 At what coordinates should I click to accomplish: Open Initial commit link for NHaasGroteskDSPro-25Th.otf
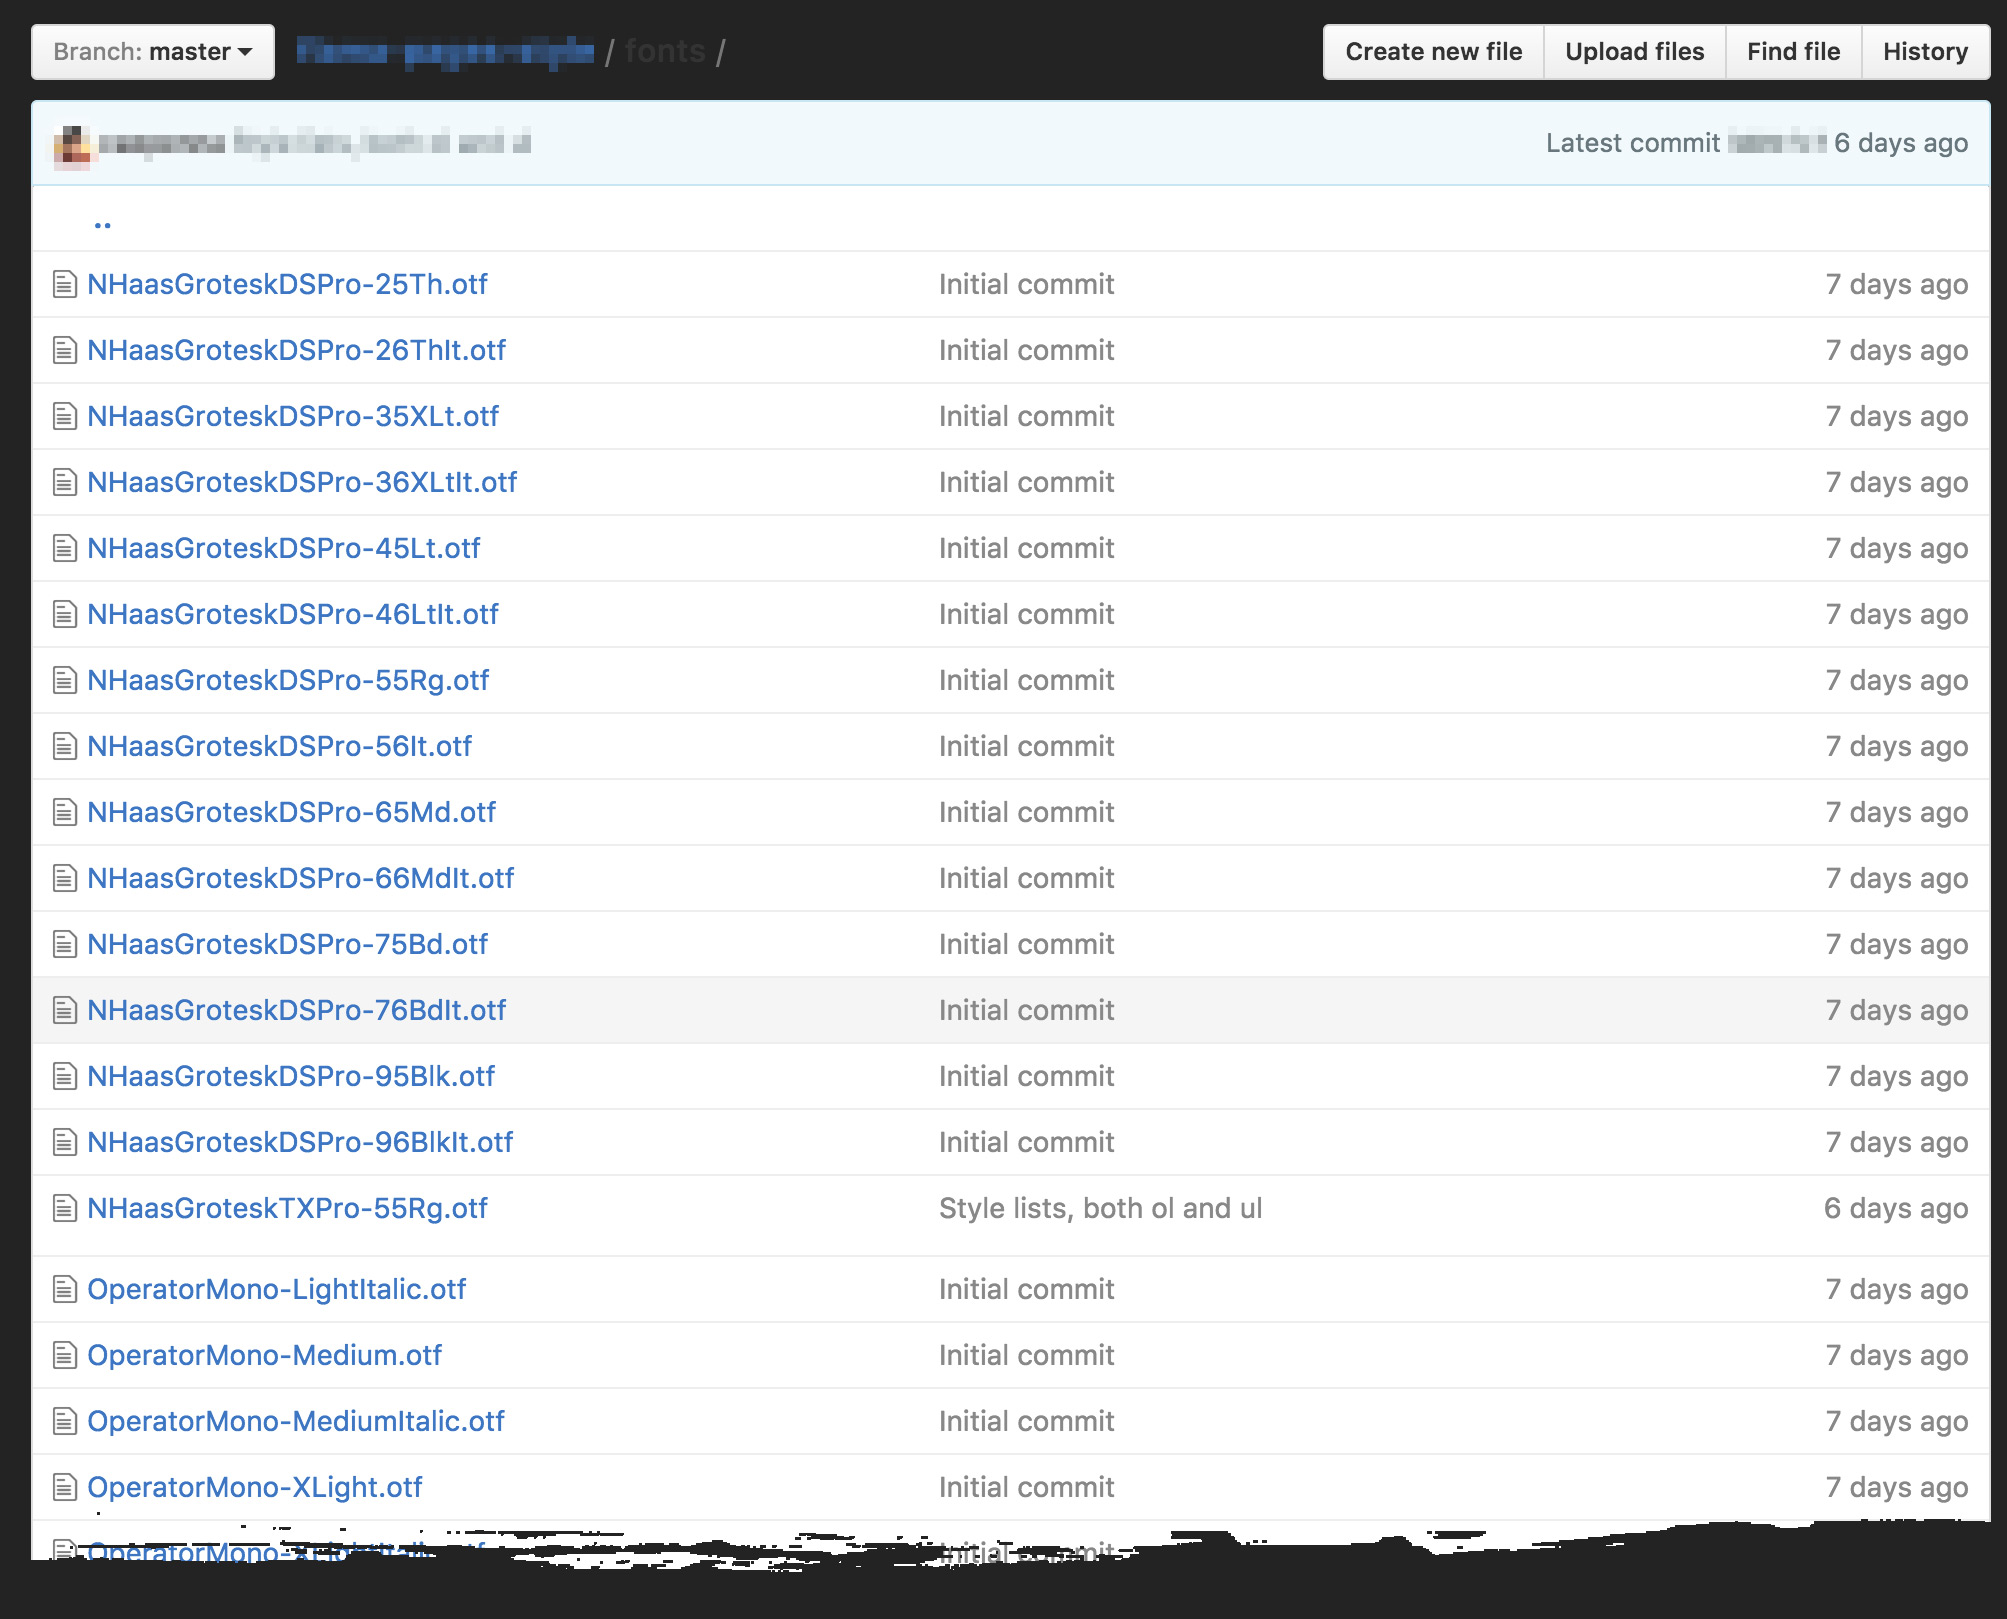(1026, 285)
